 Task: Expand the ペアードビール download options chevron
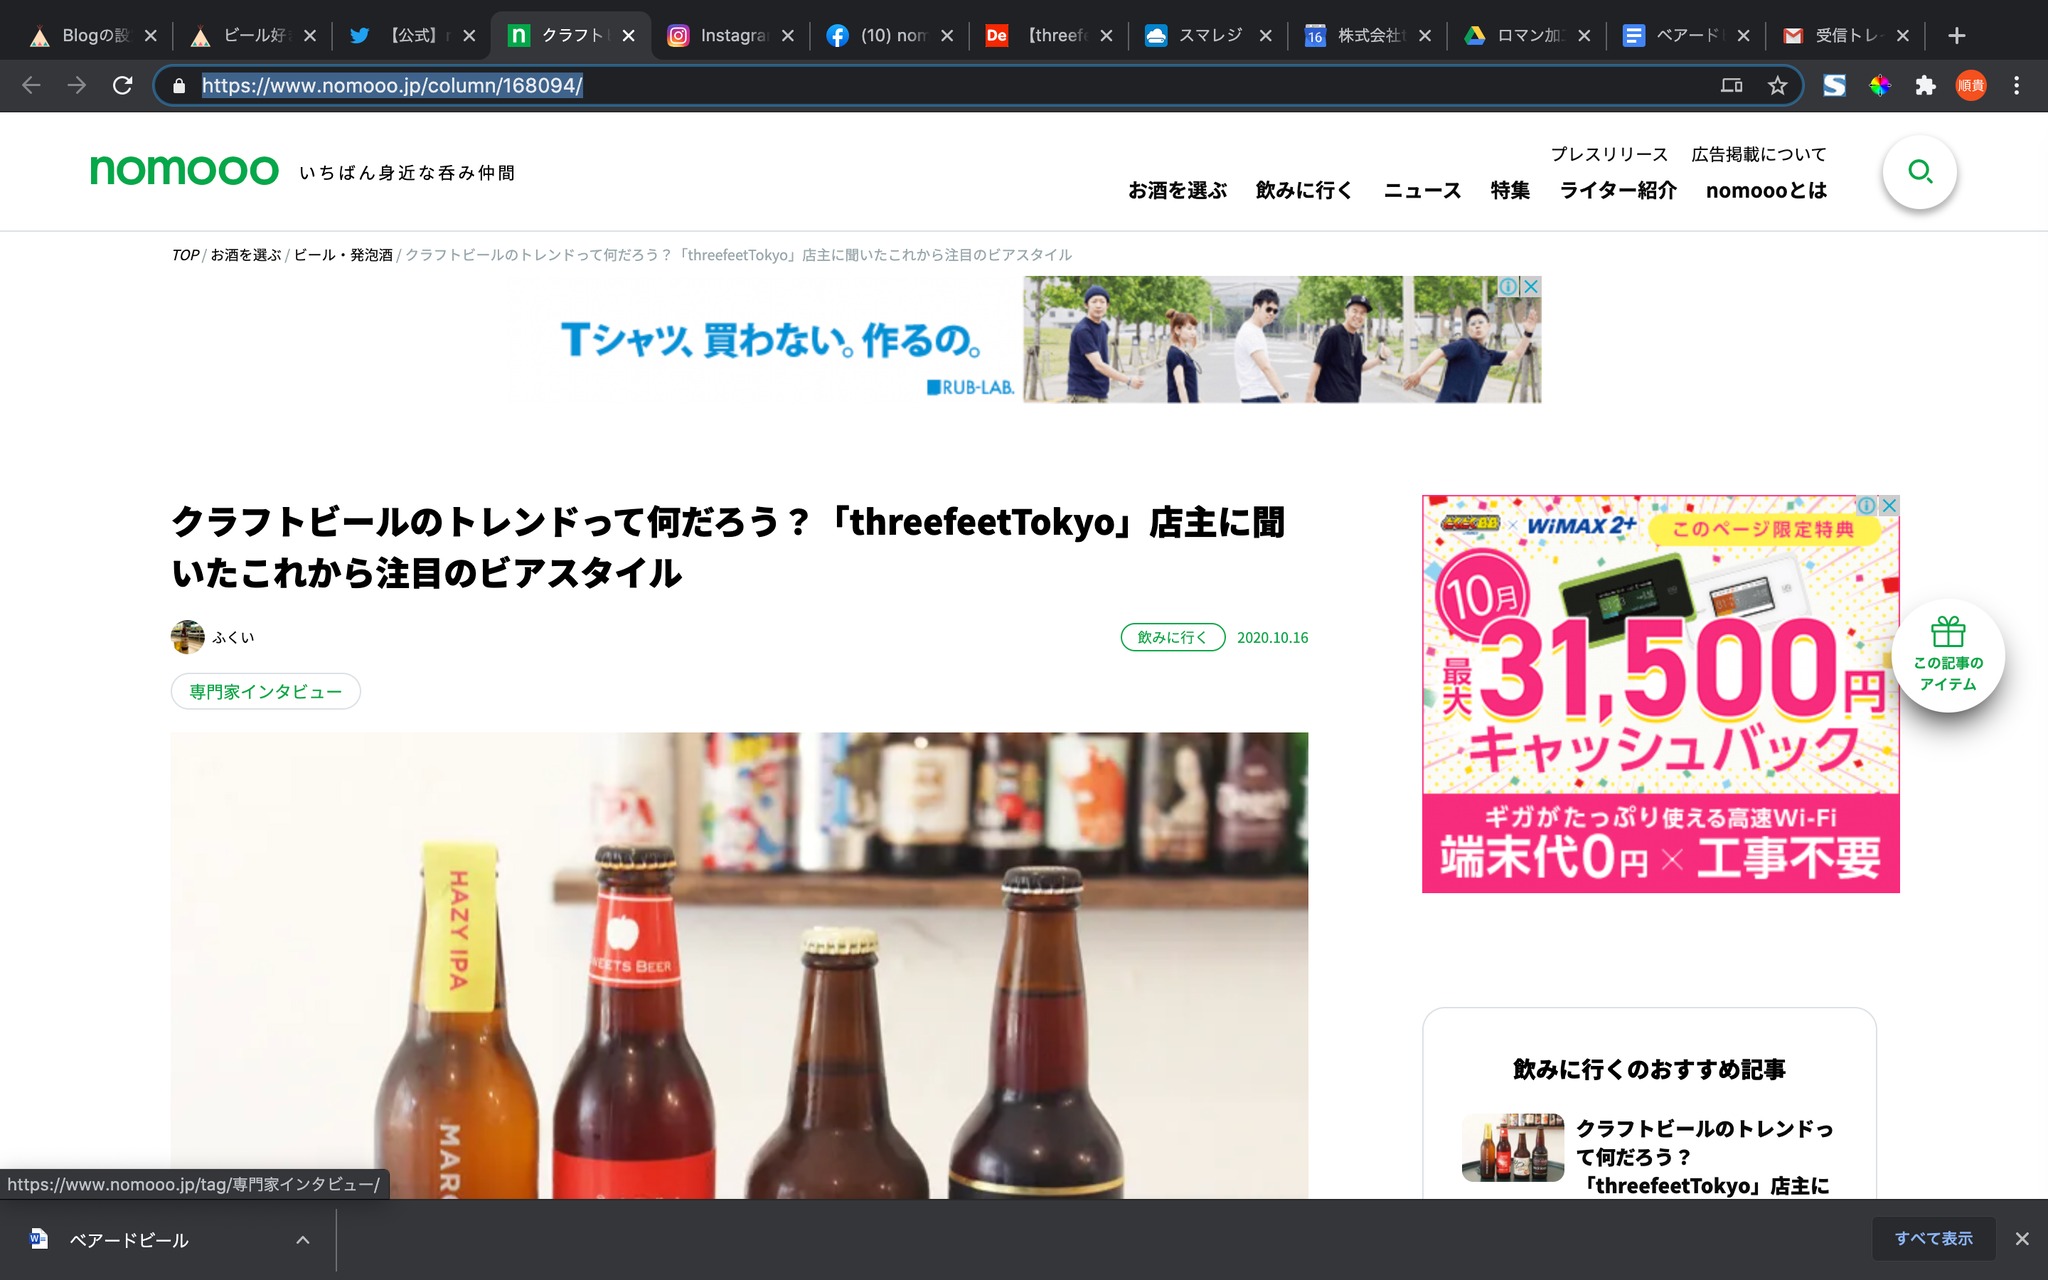[302, 1240]
